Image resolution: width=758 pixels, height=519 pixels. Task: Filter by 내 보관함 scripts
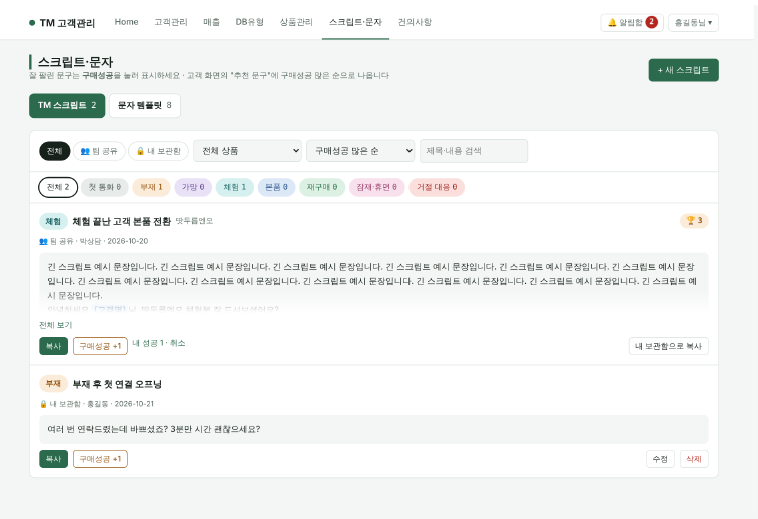click(x=159, y=151)
